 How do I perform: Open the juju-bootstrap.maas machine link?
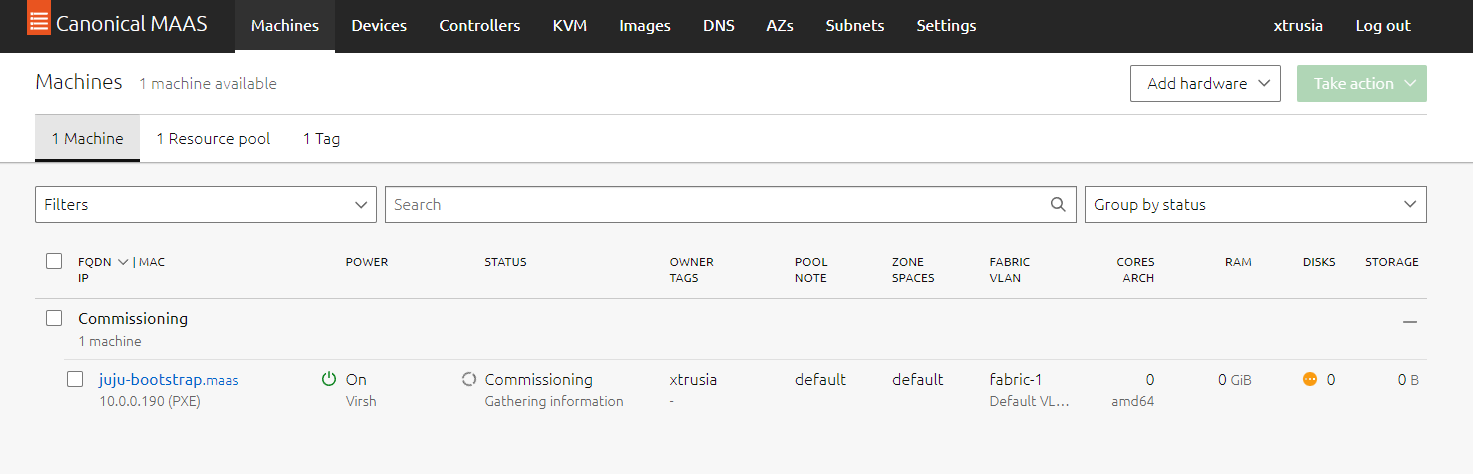point(168,380)
